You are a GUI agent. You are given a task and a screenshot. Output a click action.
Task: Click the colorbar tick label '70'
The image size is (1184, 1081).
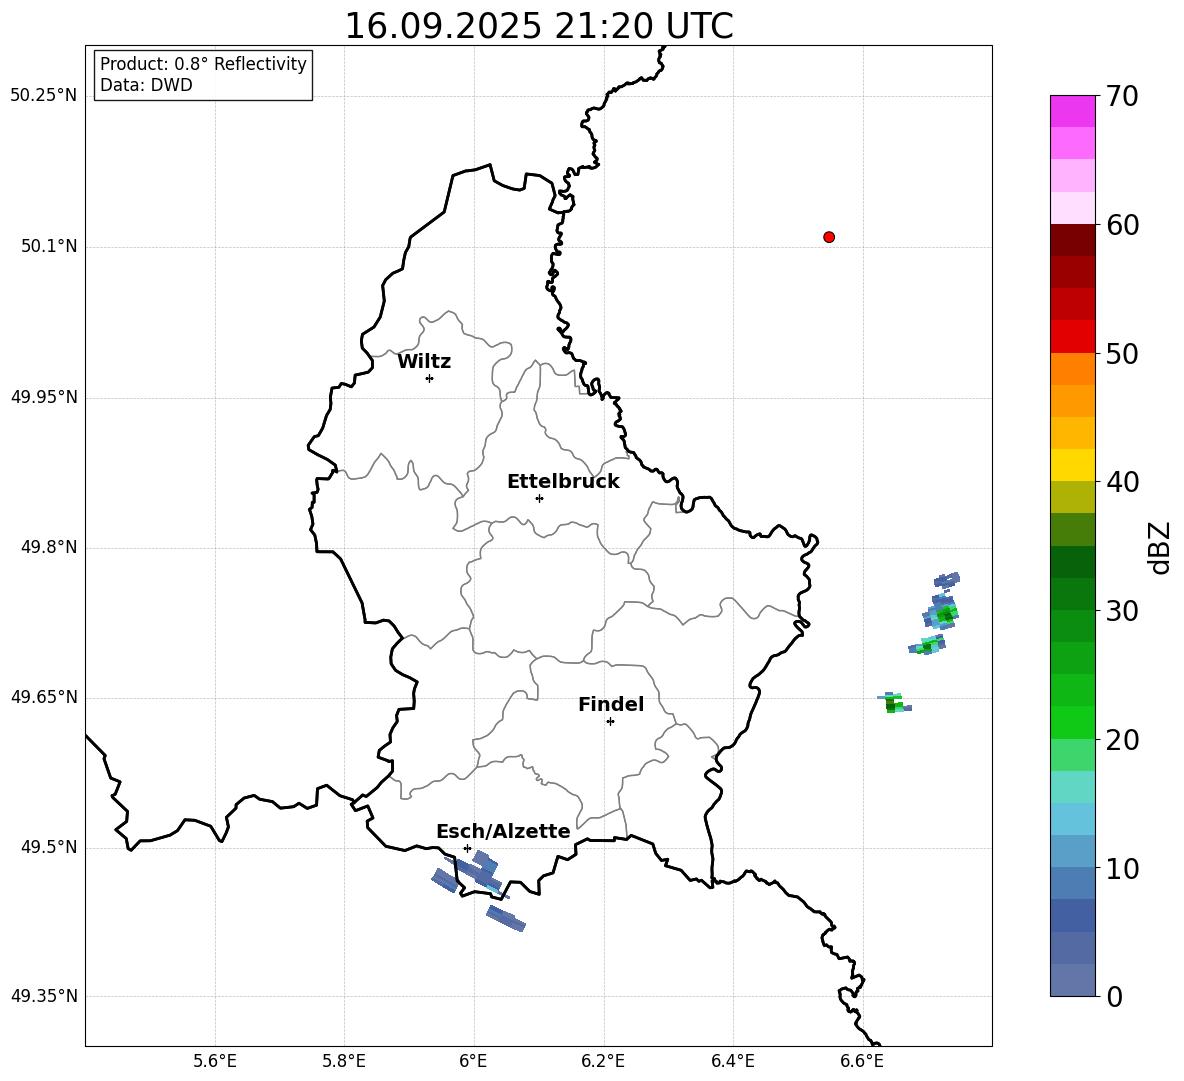click(1122, 97)
